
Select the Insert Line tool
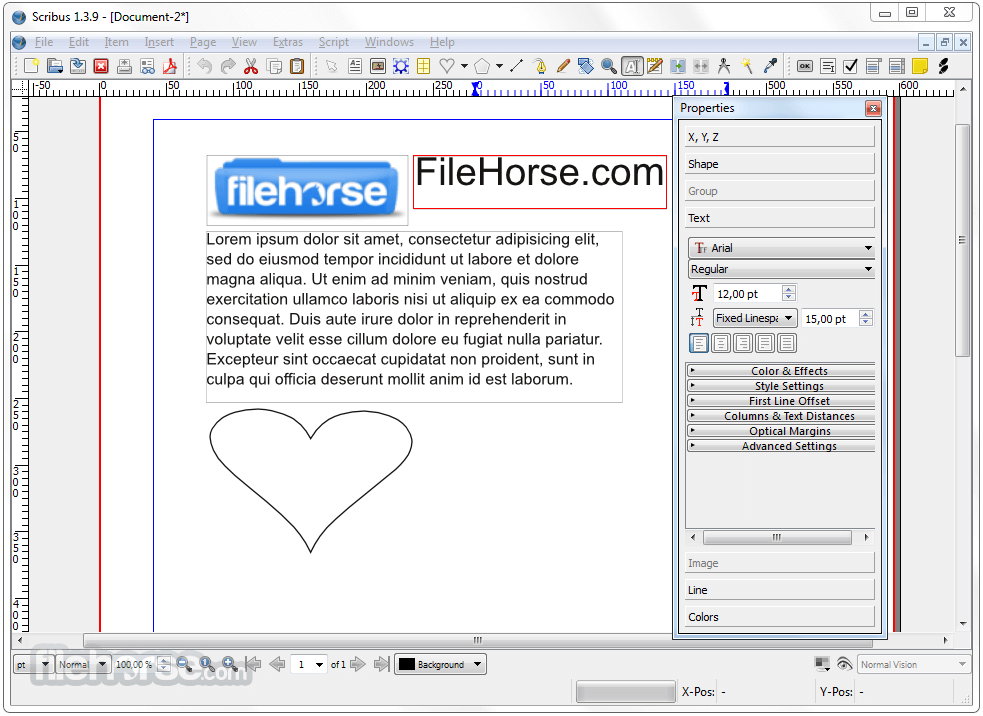point(517,66)
